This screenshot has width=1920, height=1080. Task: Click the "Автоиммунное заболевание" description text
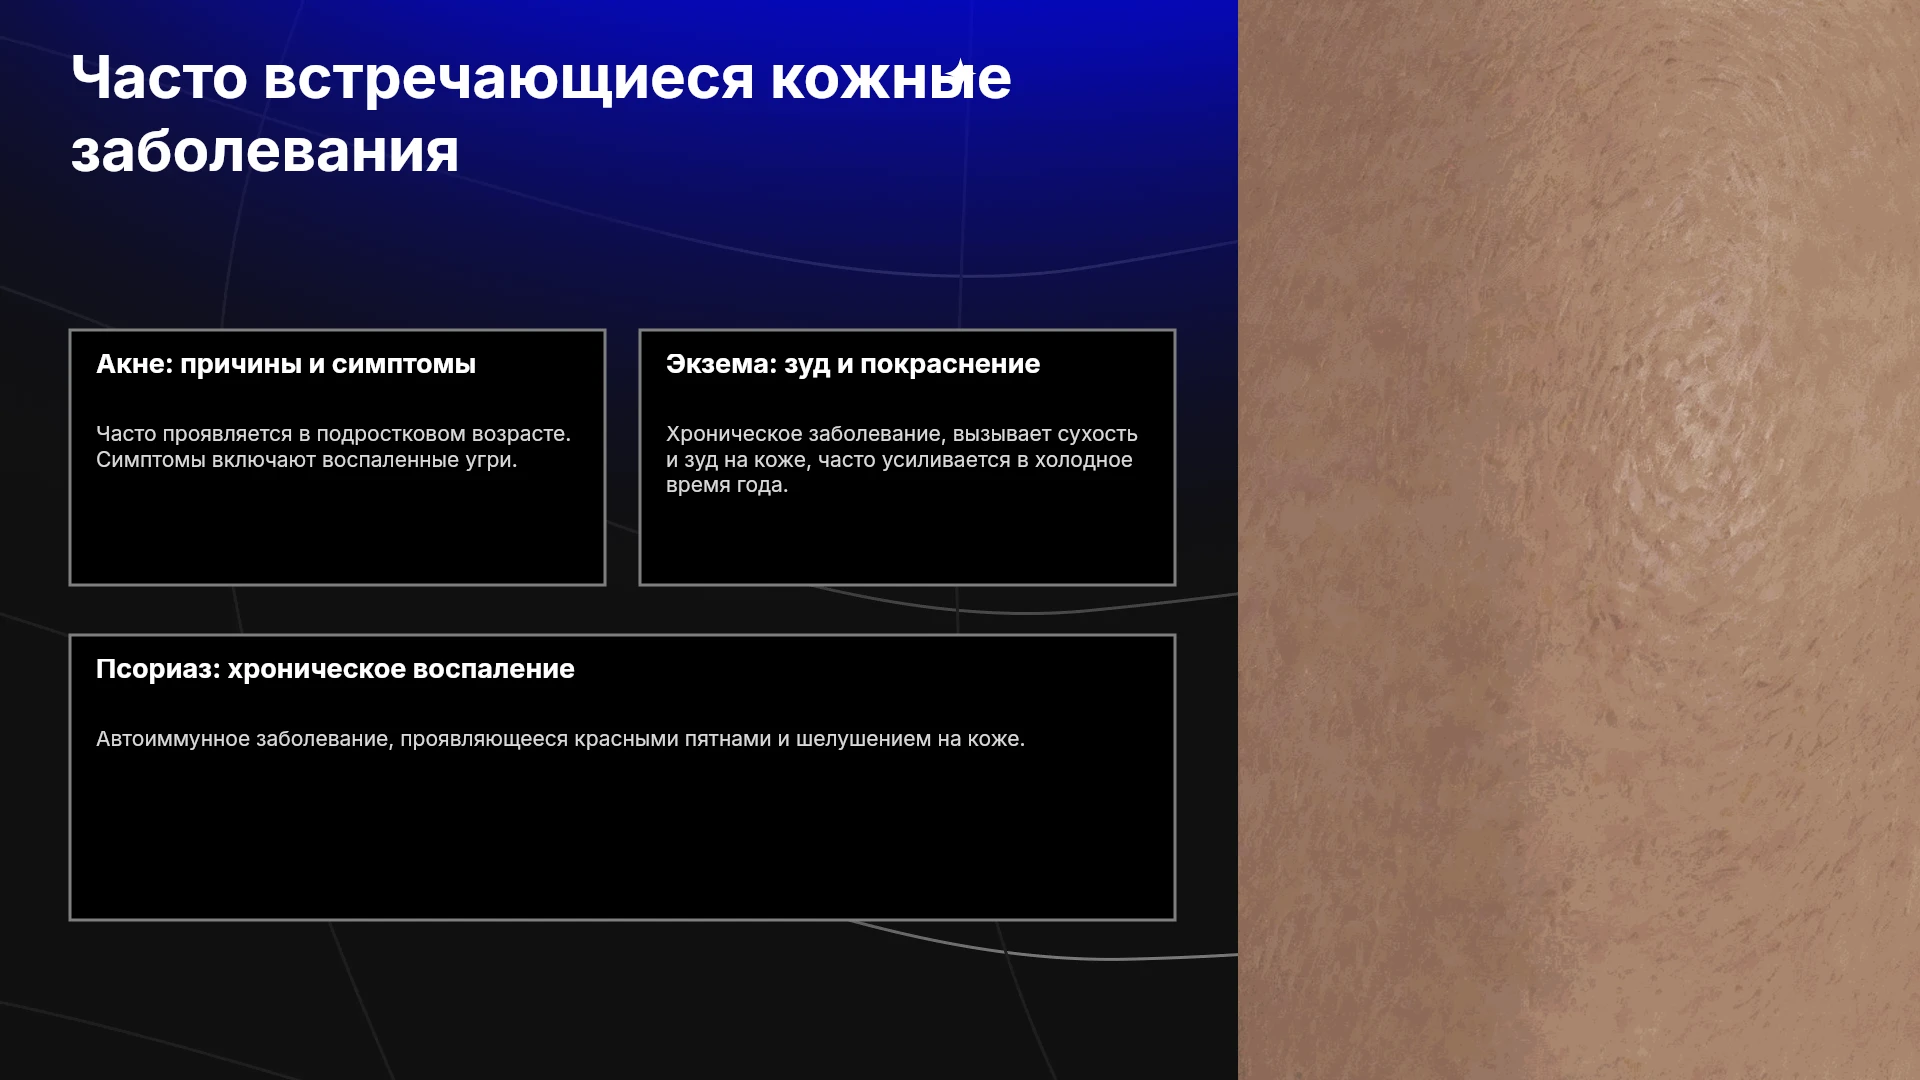[560, 739]
